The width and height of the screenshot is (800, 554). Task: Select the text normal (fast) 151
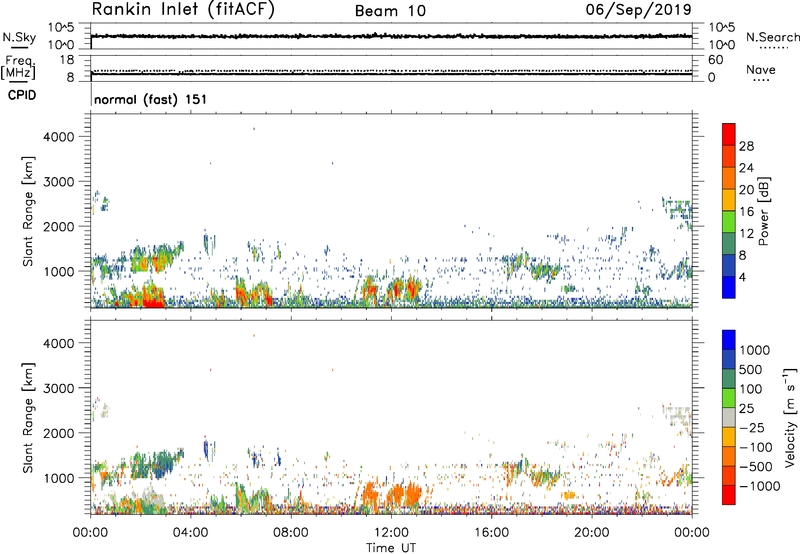click(x=151, y=99)
